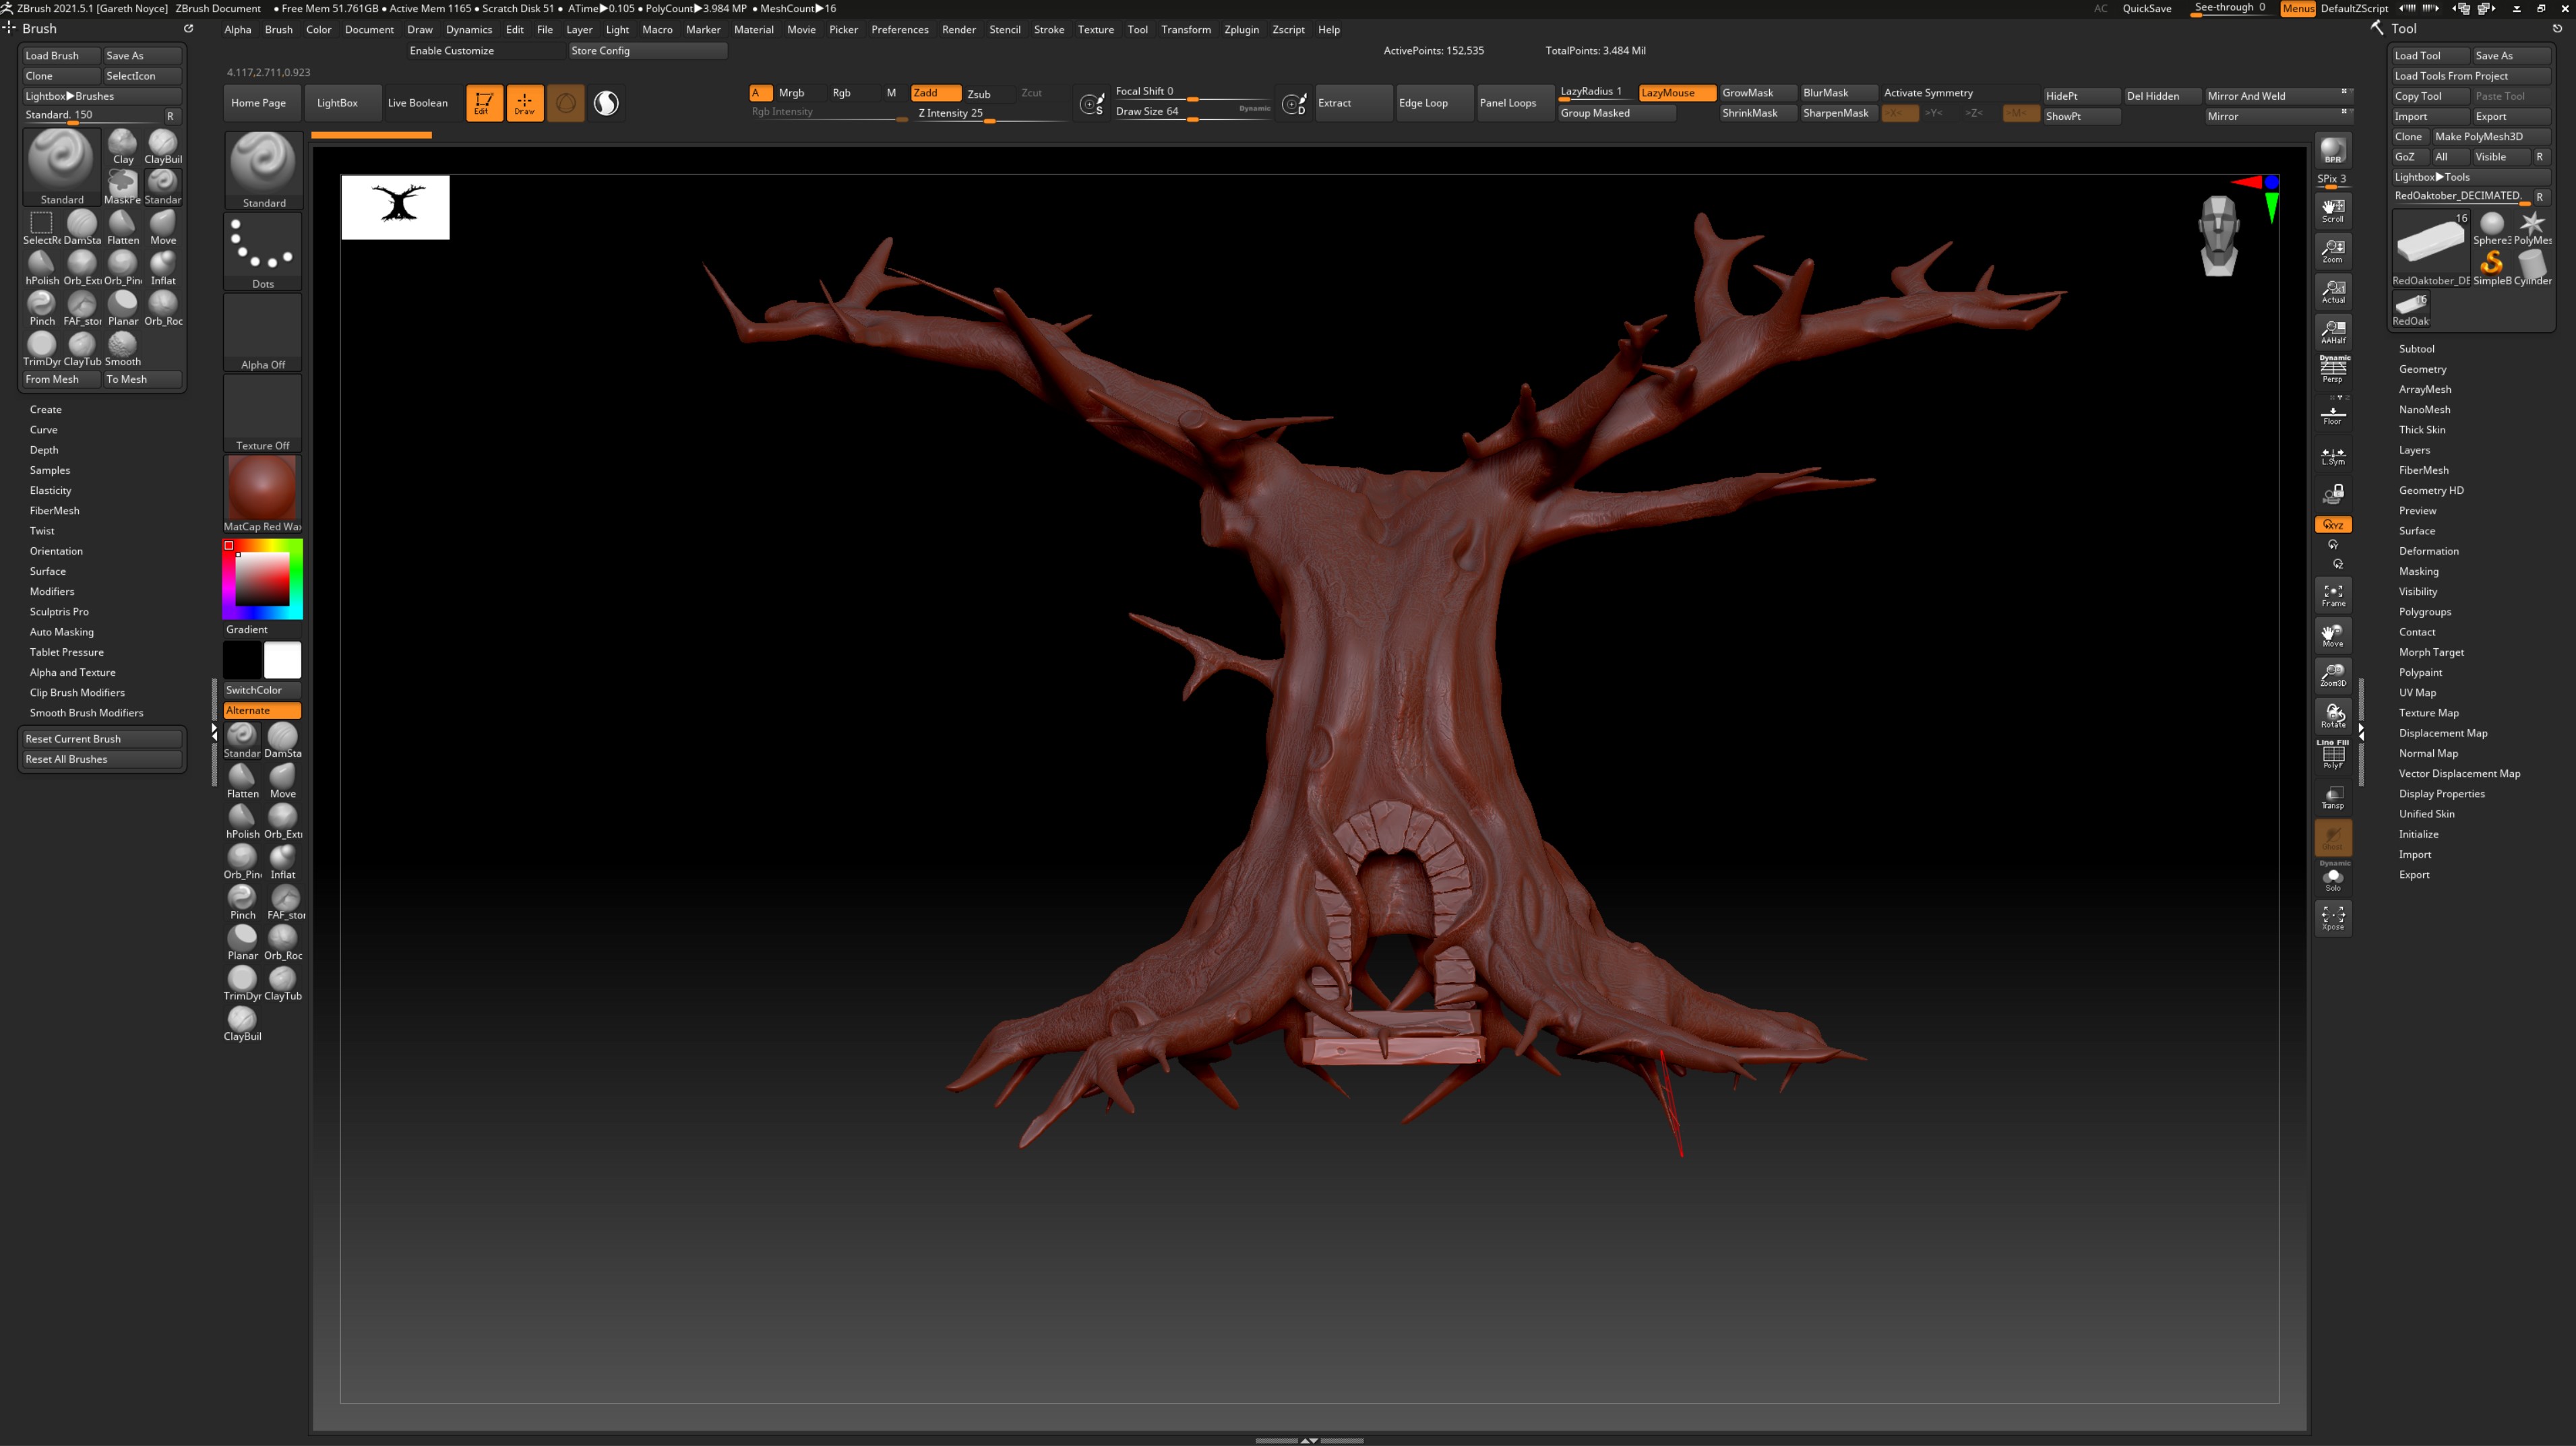Click Make PolyMesh3D button

pos(2490,137)
